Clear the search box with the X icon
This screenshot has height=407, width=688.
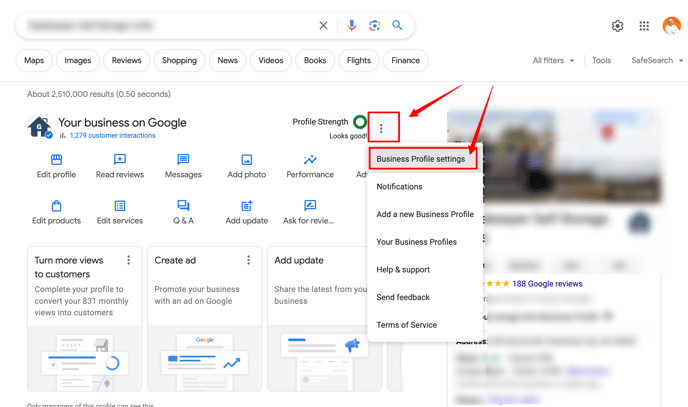pos(323,25)
